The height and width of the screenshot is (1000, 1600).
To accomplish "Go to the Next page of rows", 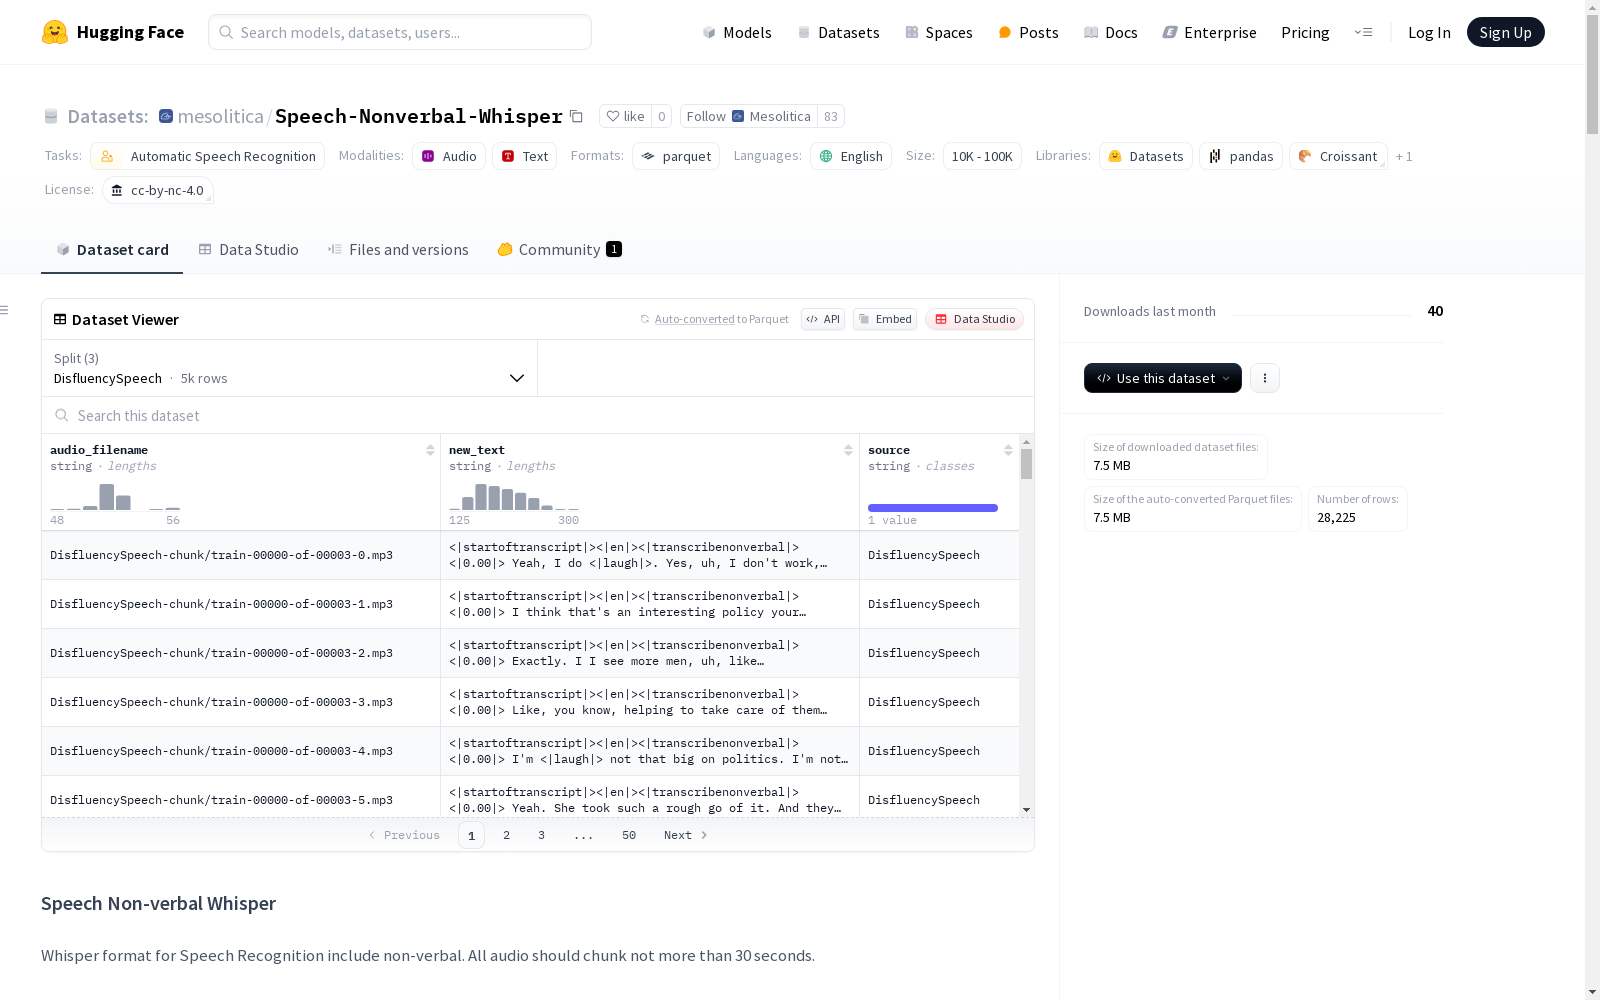I will 686,835.
